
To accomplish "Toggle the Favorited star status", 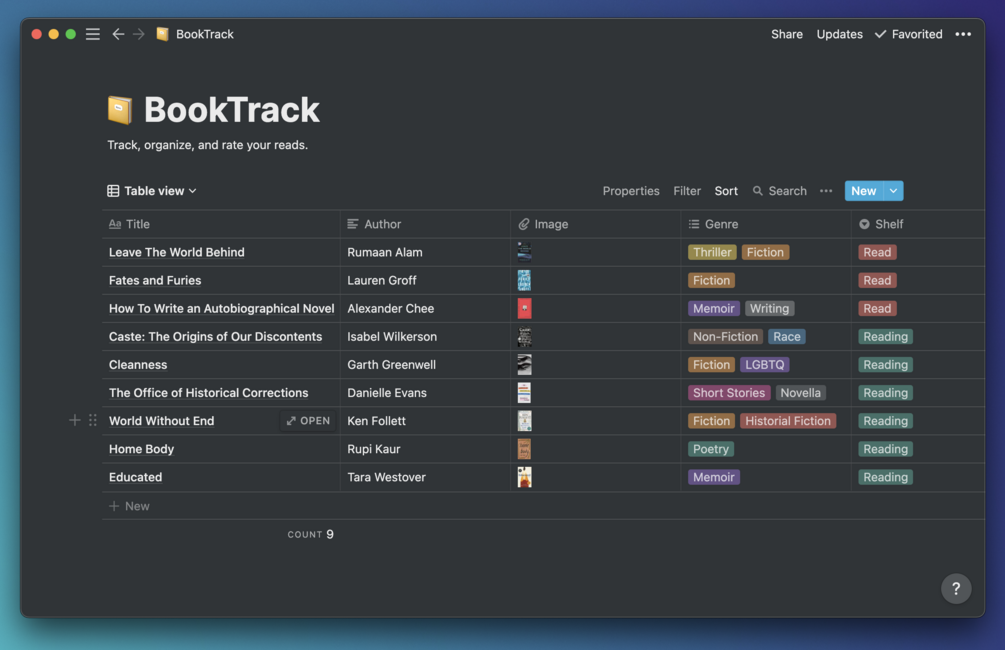I will tap(908, 34).
